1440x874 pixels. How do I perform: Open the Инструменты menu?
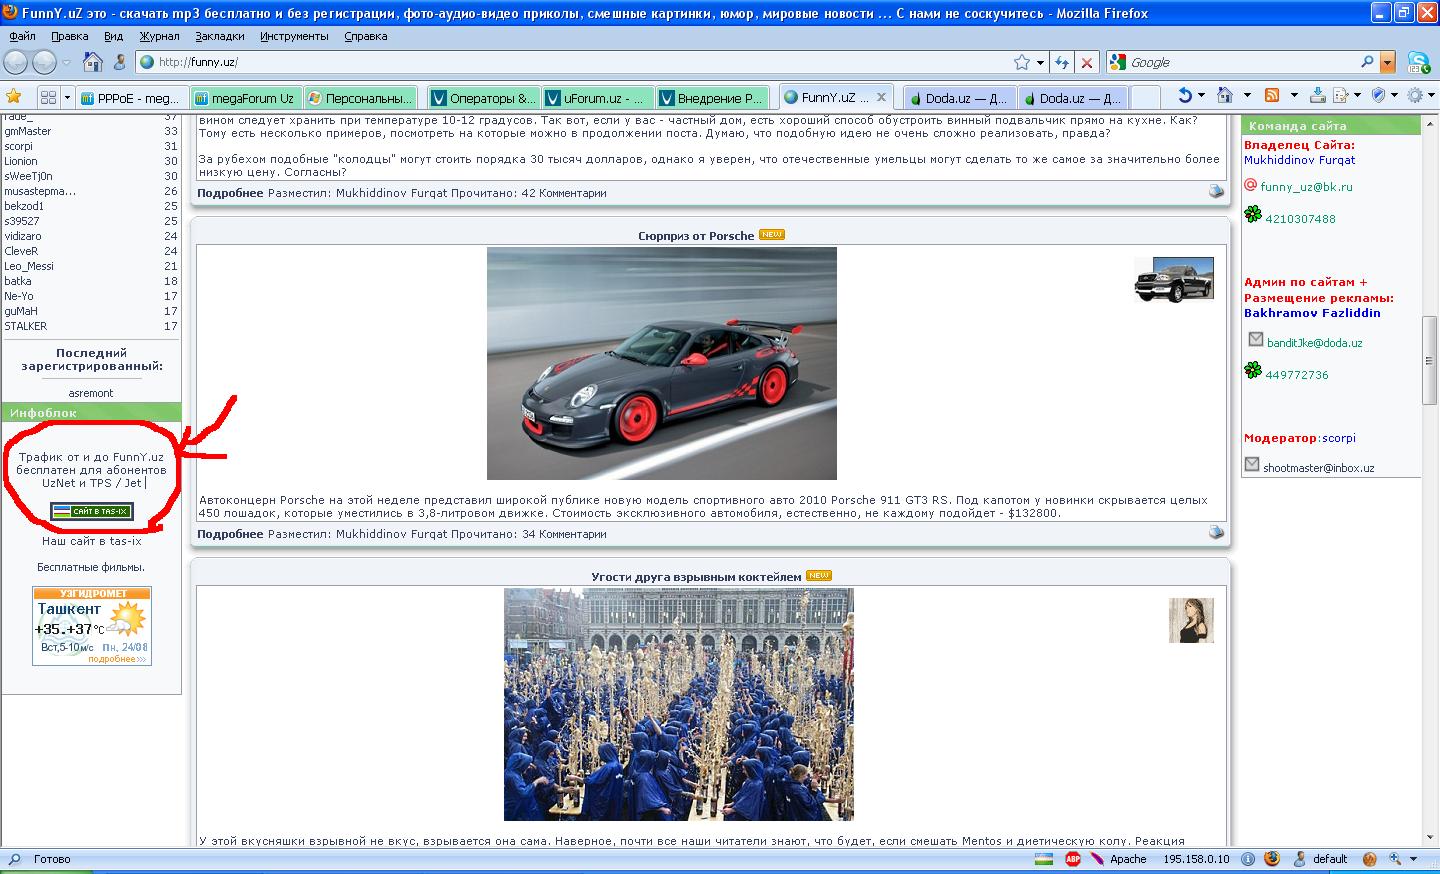(294, 36)
